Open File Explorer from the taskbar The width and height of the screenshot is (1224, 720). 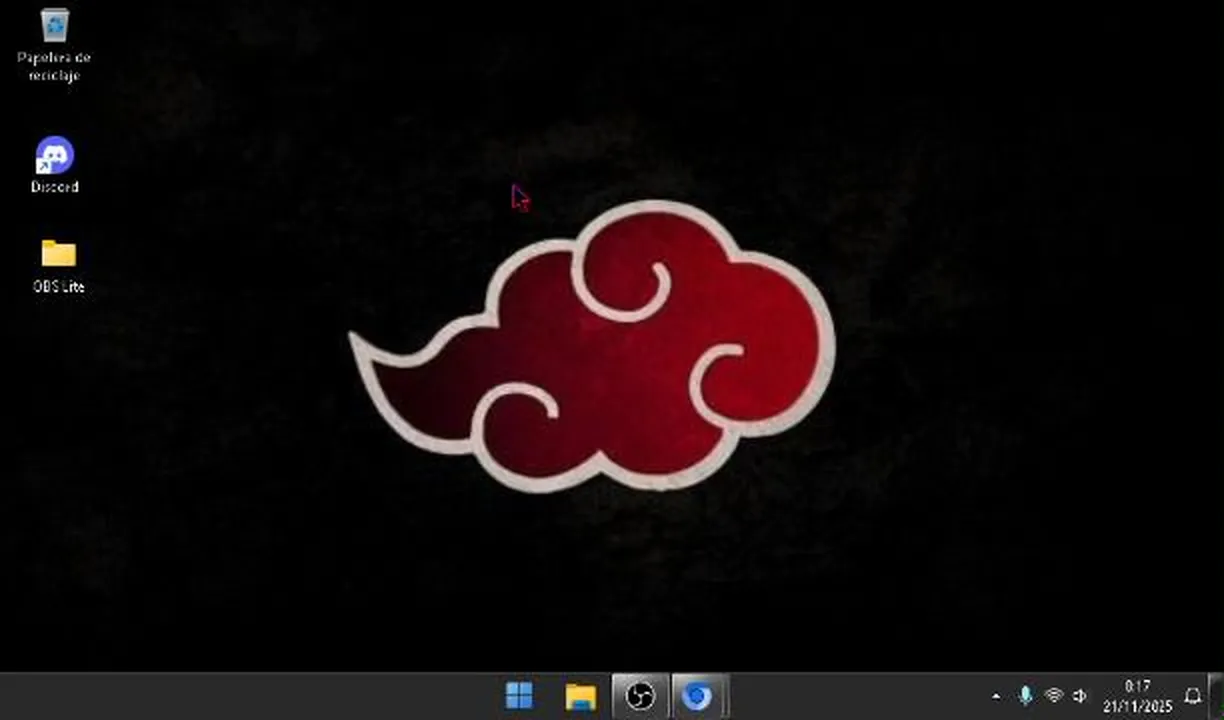point(580,696)
